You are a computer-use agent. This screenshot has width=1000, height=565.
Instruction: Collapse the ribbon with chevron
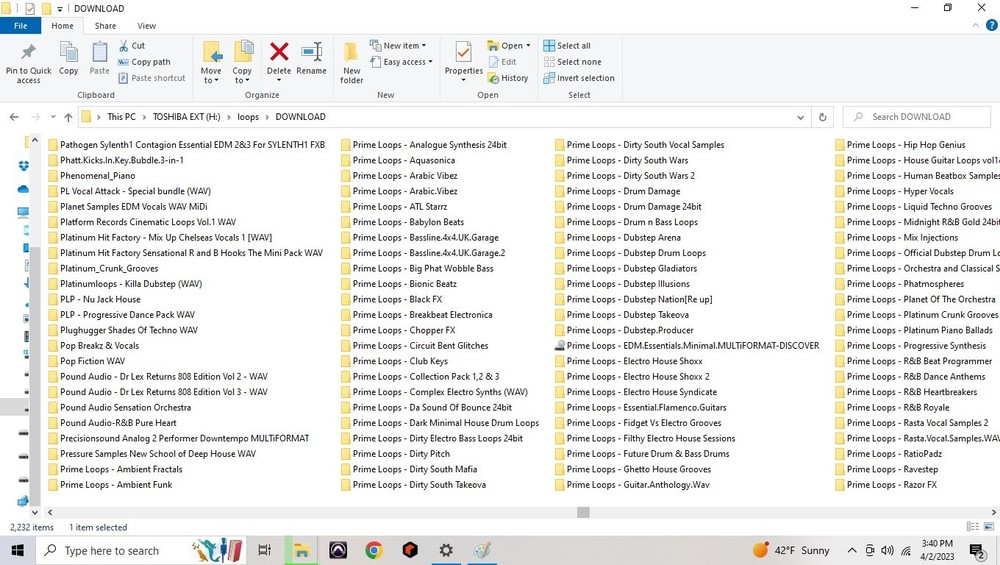(976, 26)
